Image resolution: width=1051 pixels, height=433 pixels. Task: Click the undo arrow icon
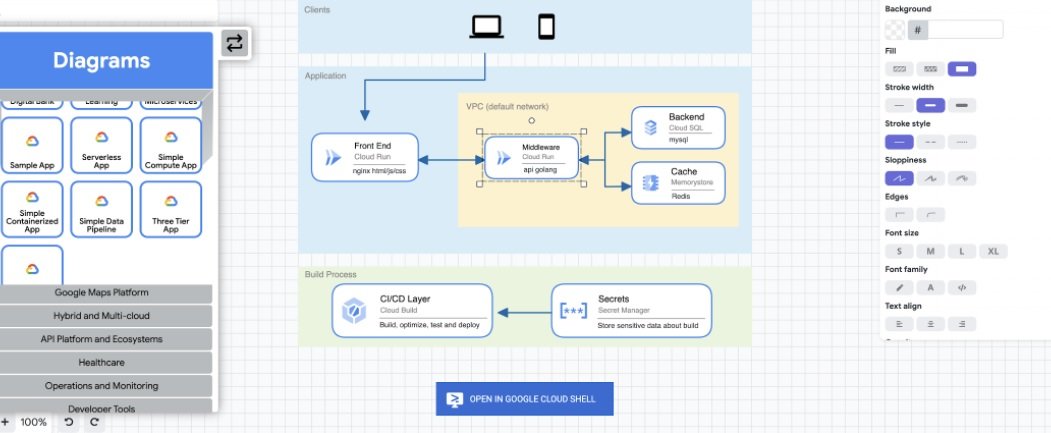69,422
